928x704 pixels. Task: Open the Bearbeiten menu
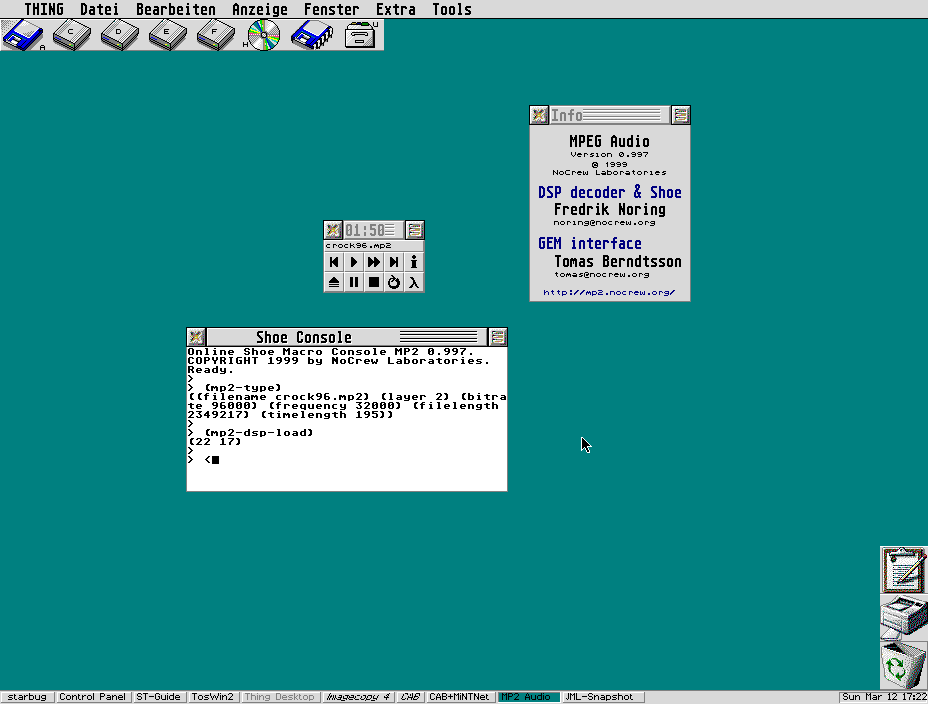click(x=176, y=9)
